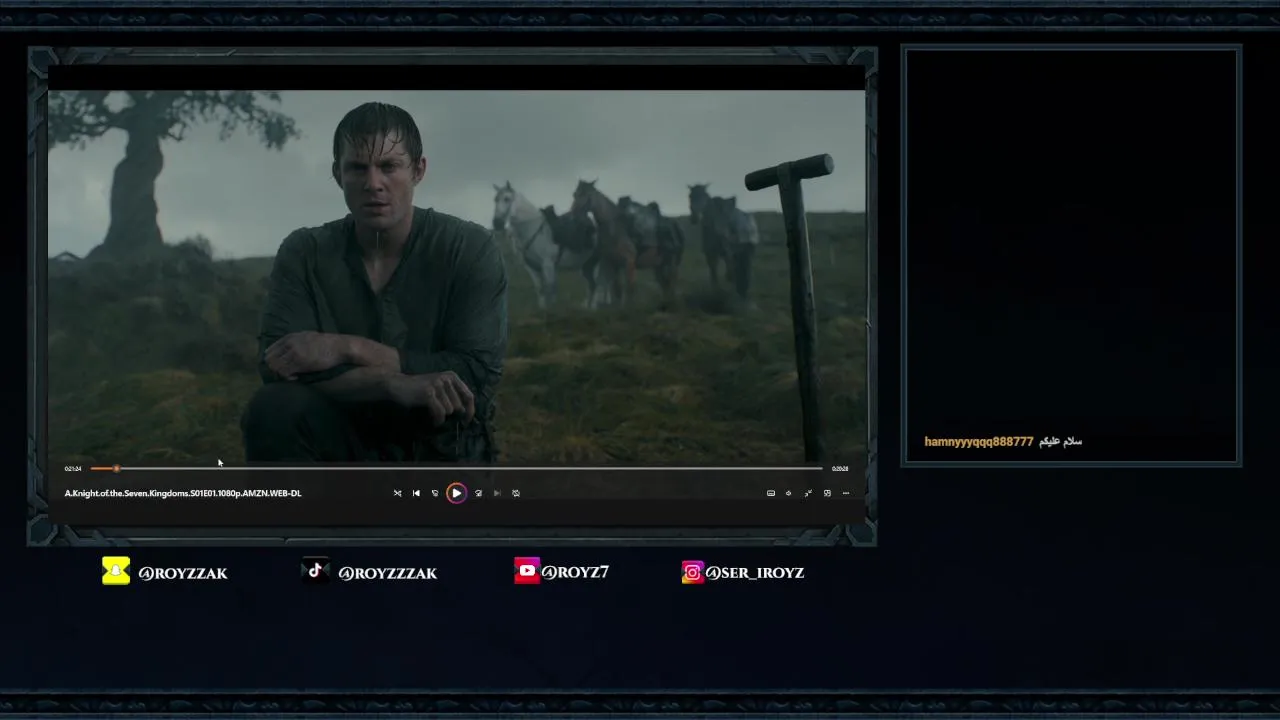Click the A.Knight.of.the.Seven.Kingdoms file title

click(183, 493)
